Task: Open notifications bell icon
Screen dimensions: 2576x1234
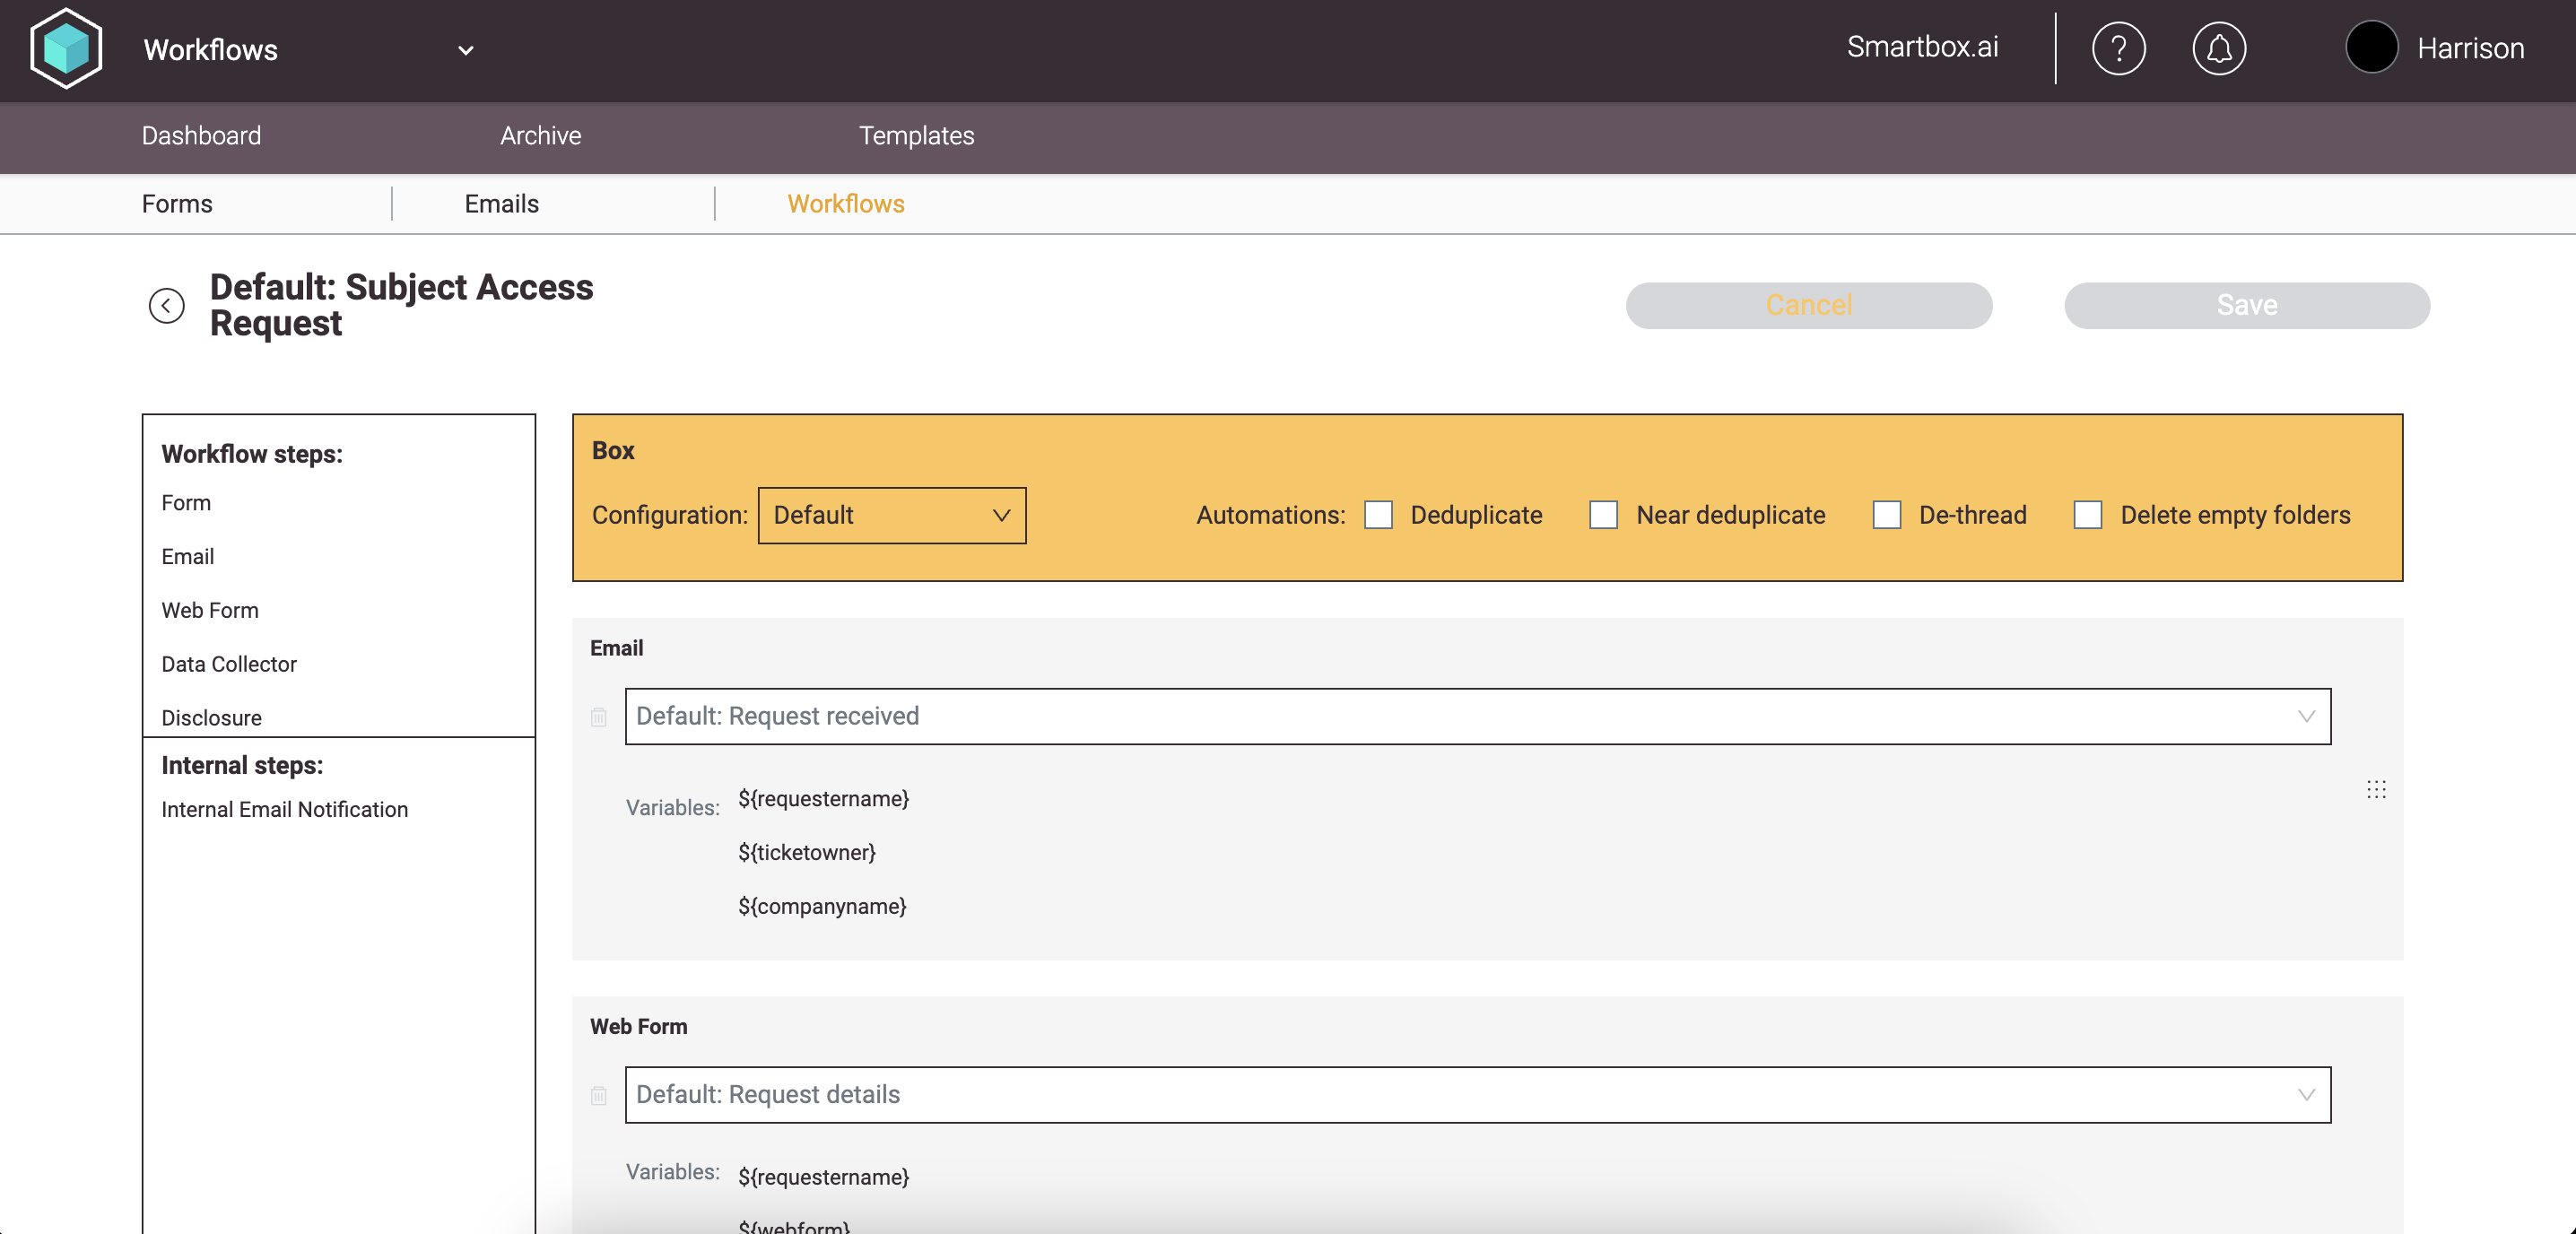Action: coord(2218,49)
